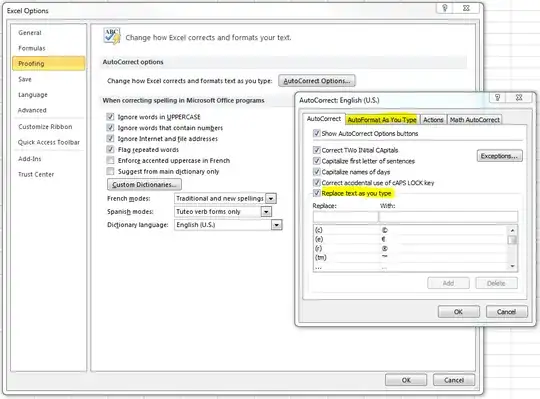Viewport: 540px width, 399px height.
Task: Toggle Ignore words in UPPERCASE checkbox
Action: pyautogui.click(x=110, y=117)
